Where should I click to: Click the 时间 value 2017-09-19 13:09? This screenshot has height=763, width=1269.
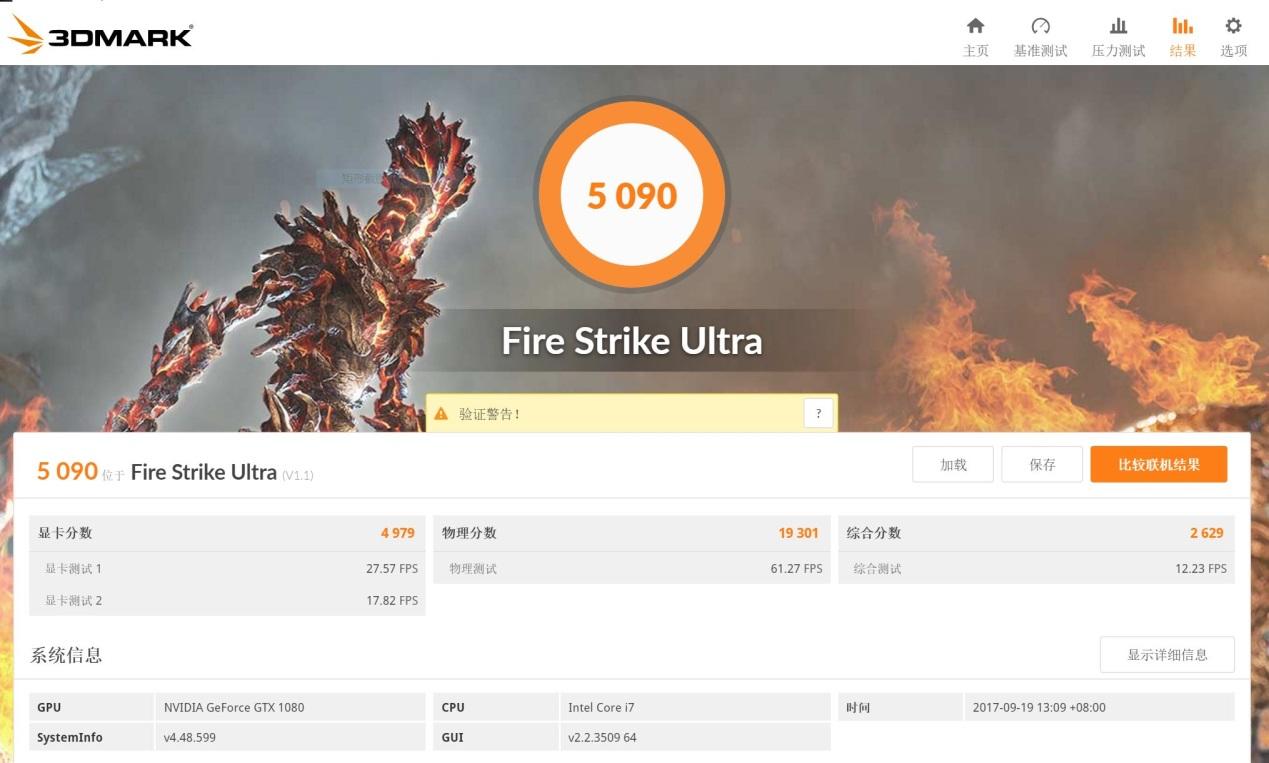click(1039, 707)
